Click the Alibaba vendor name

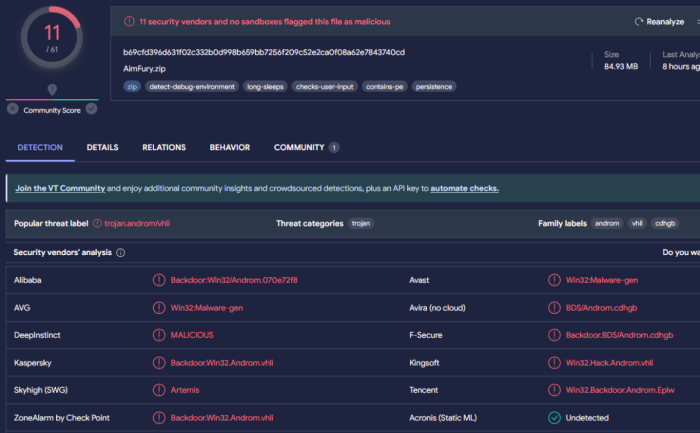pos(28,280)
